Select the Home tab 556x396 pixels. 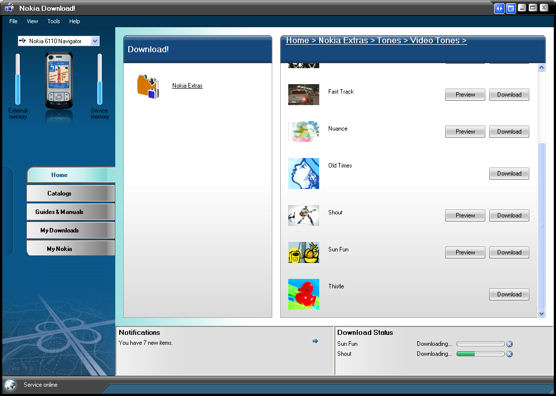(x=71, y=175)
